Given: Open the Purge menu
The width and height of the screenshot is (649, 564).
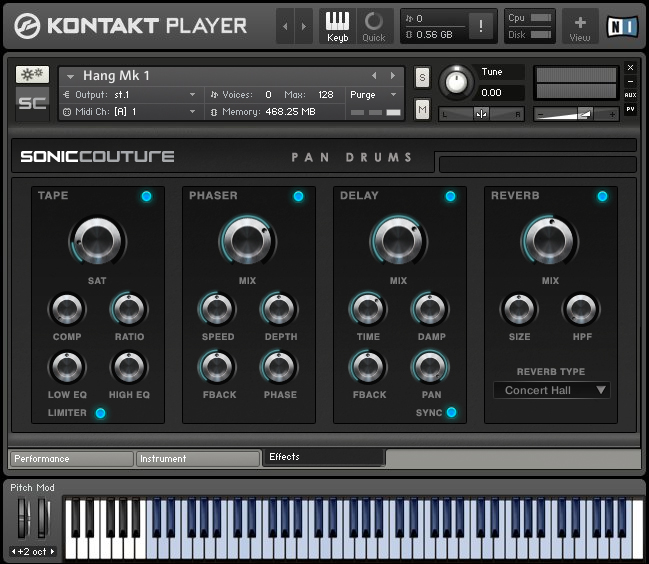Looking at the screenshot, I should click(373, 95).
